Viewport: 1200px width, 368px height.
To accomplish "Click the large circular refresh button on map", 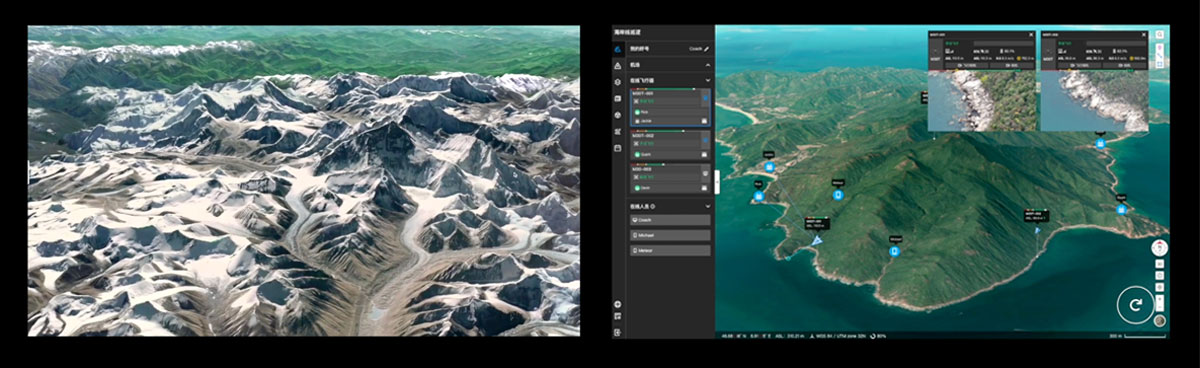I will (x=1136, y=305).
